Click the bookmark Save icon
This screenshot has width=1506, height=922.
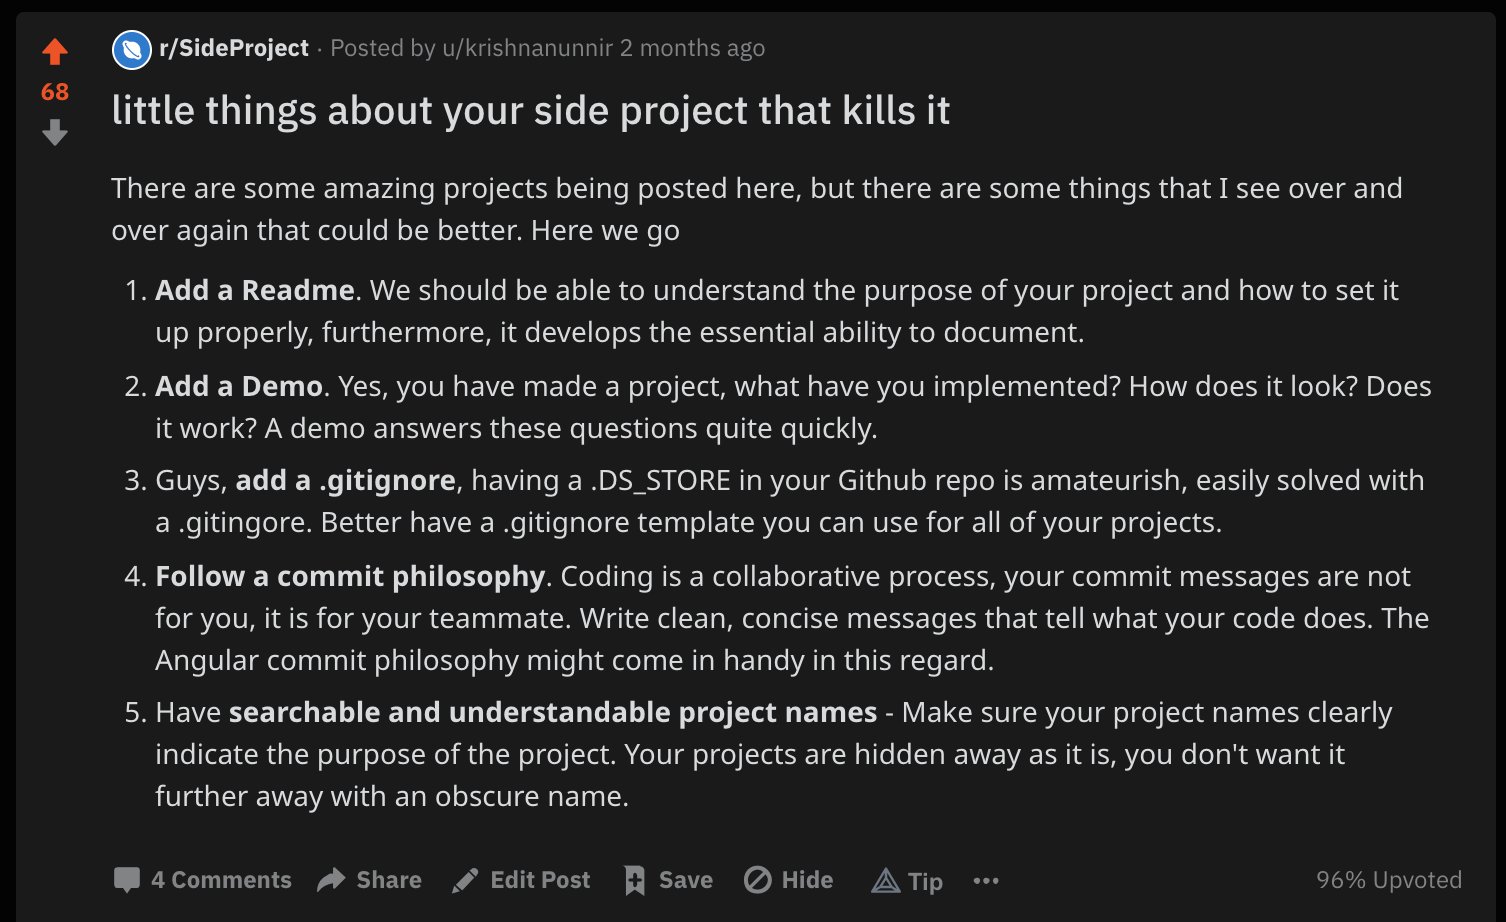pos(634,880)
